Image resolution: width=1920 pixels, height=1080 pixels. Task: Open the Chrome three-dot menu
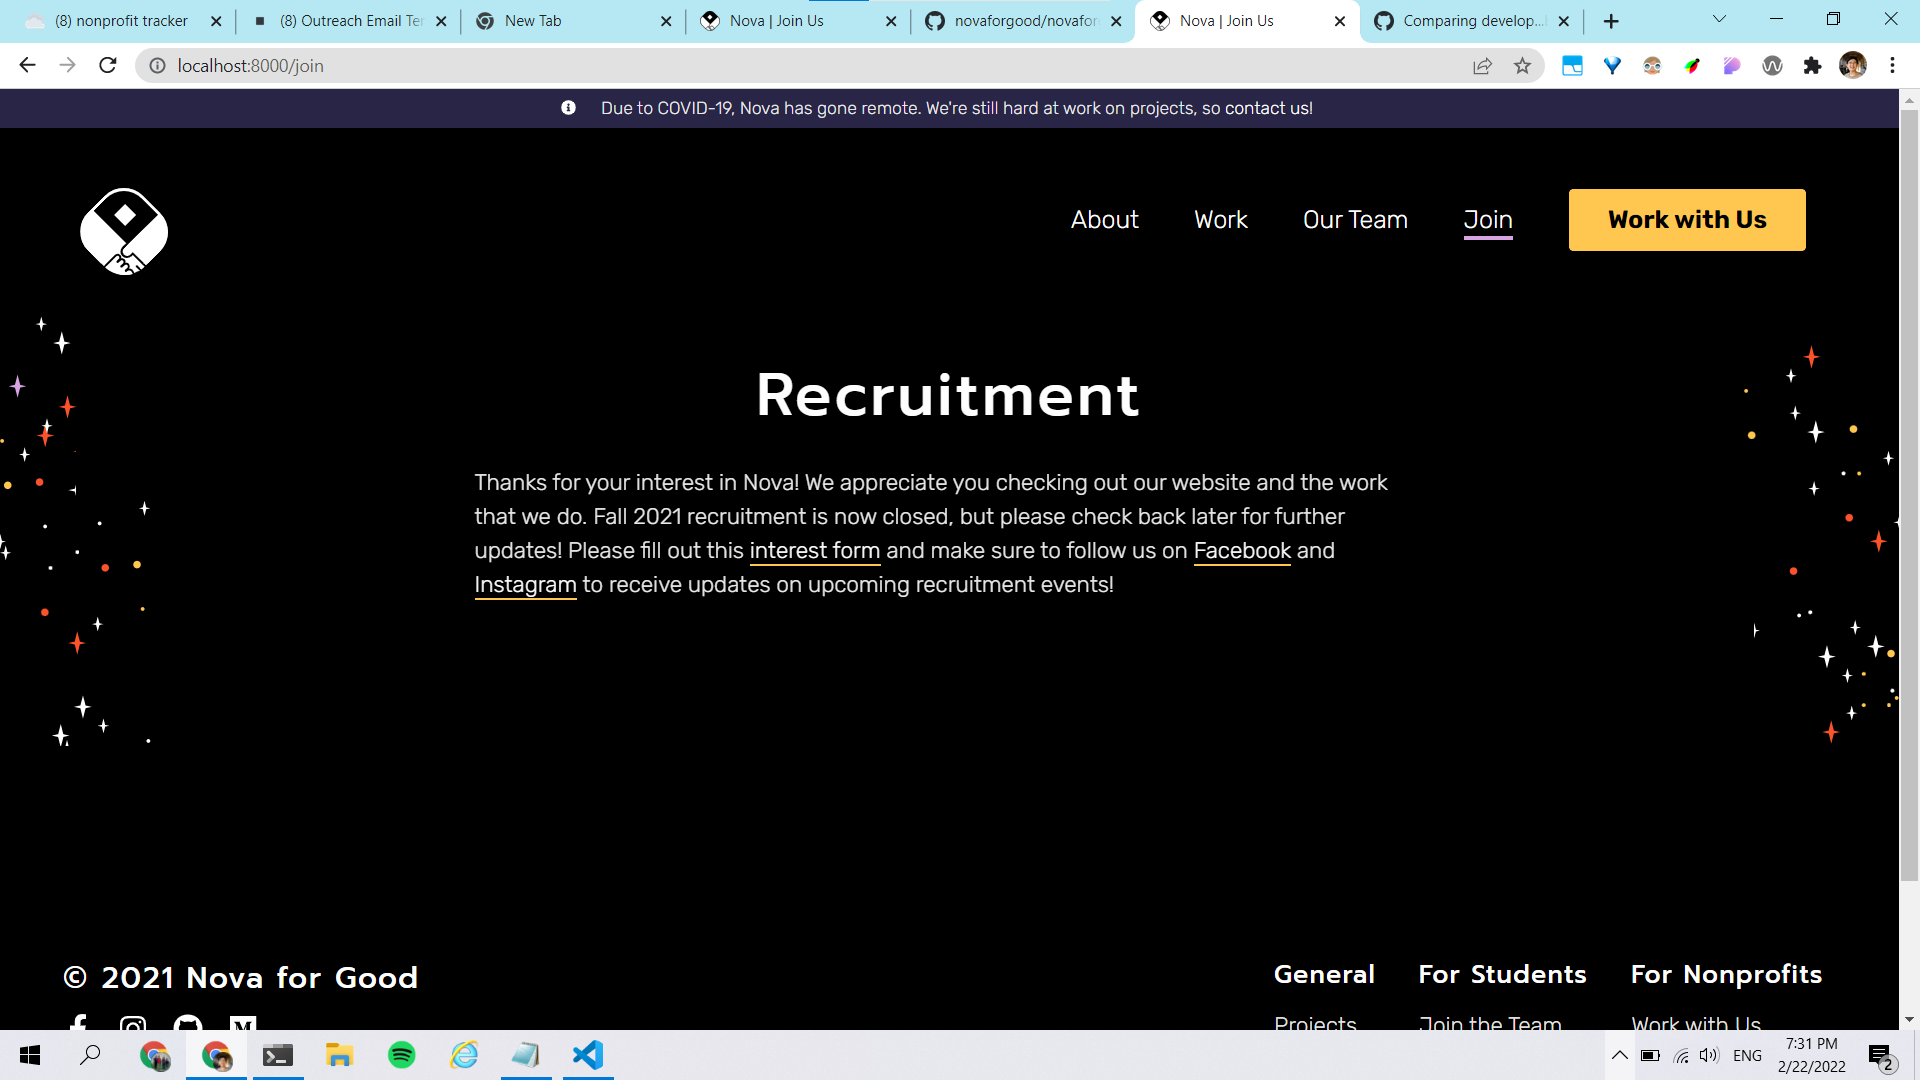(1892, 66)
